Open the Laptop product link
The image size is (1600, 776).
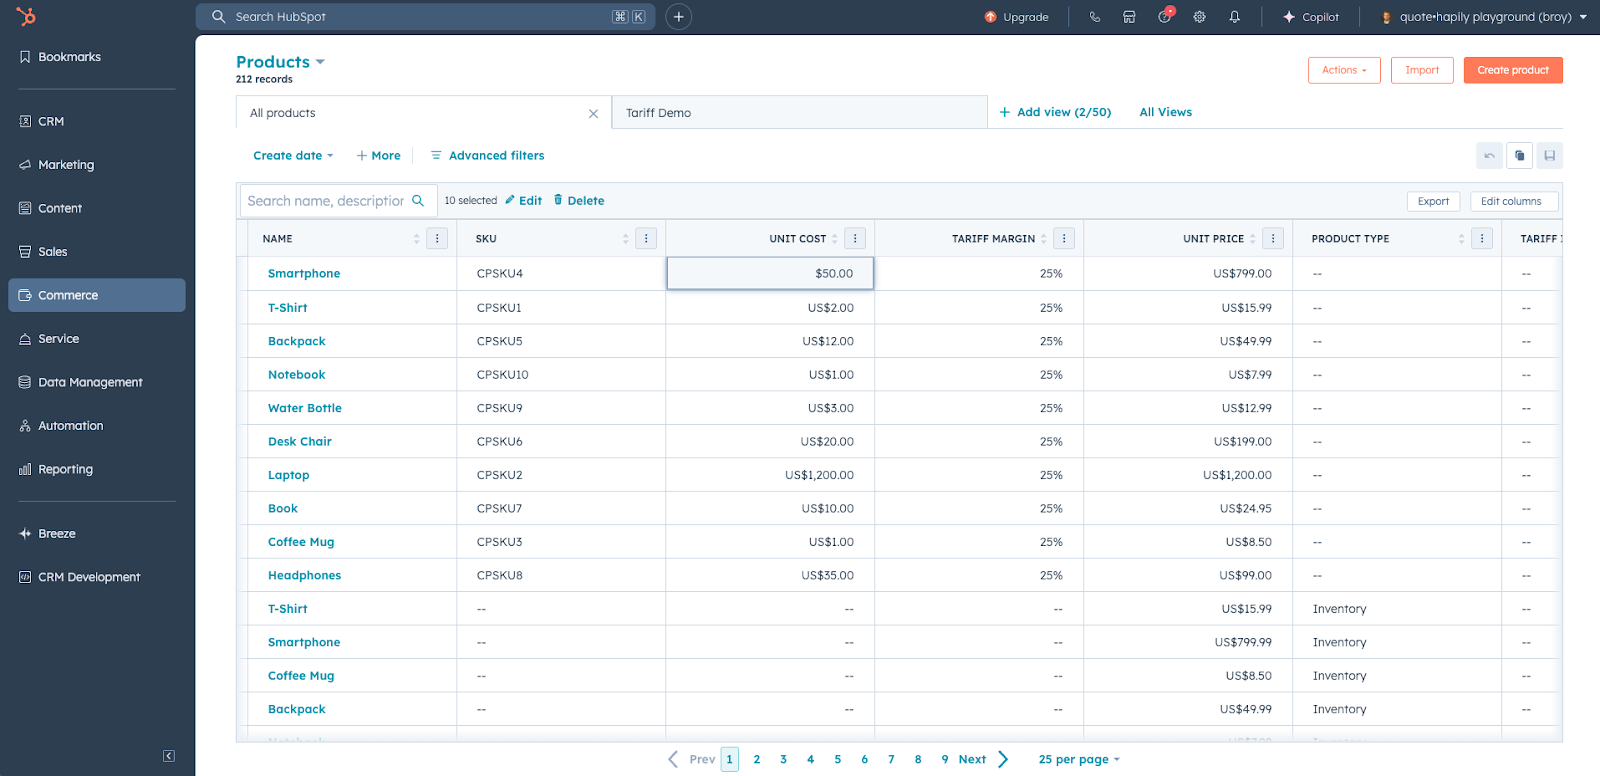[x=288, y=475]
